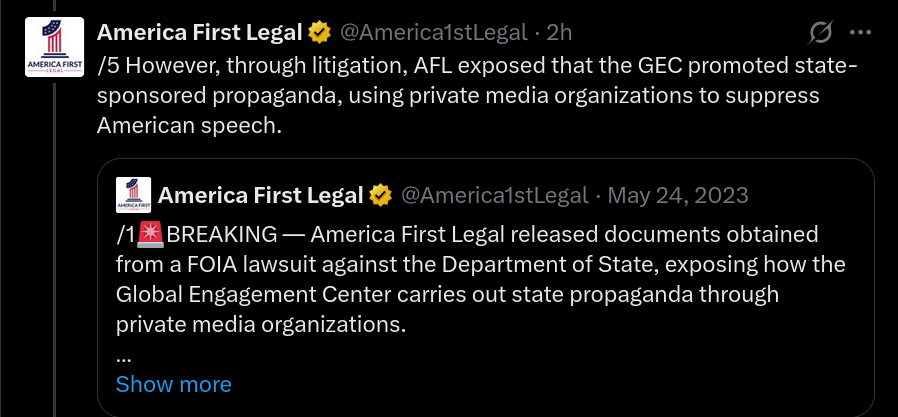This screenshot has width=898, height=417.
Task: Open the Grok explain-post icon
Action: tap(820, 33)
